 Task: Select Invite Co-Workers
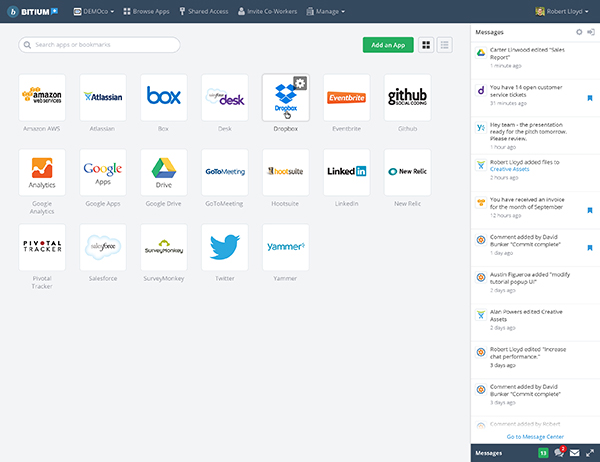[267, 11]
